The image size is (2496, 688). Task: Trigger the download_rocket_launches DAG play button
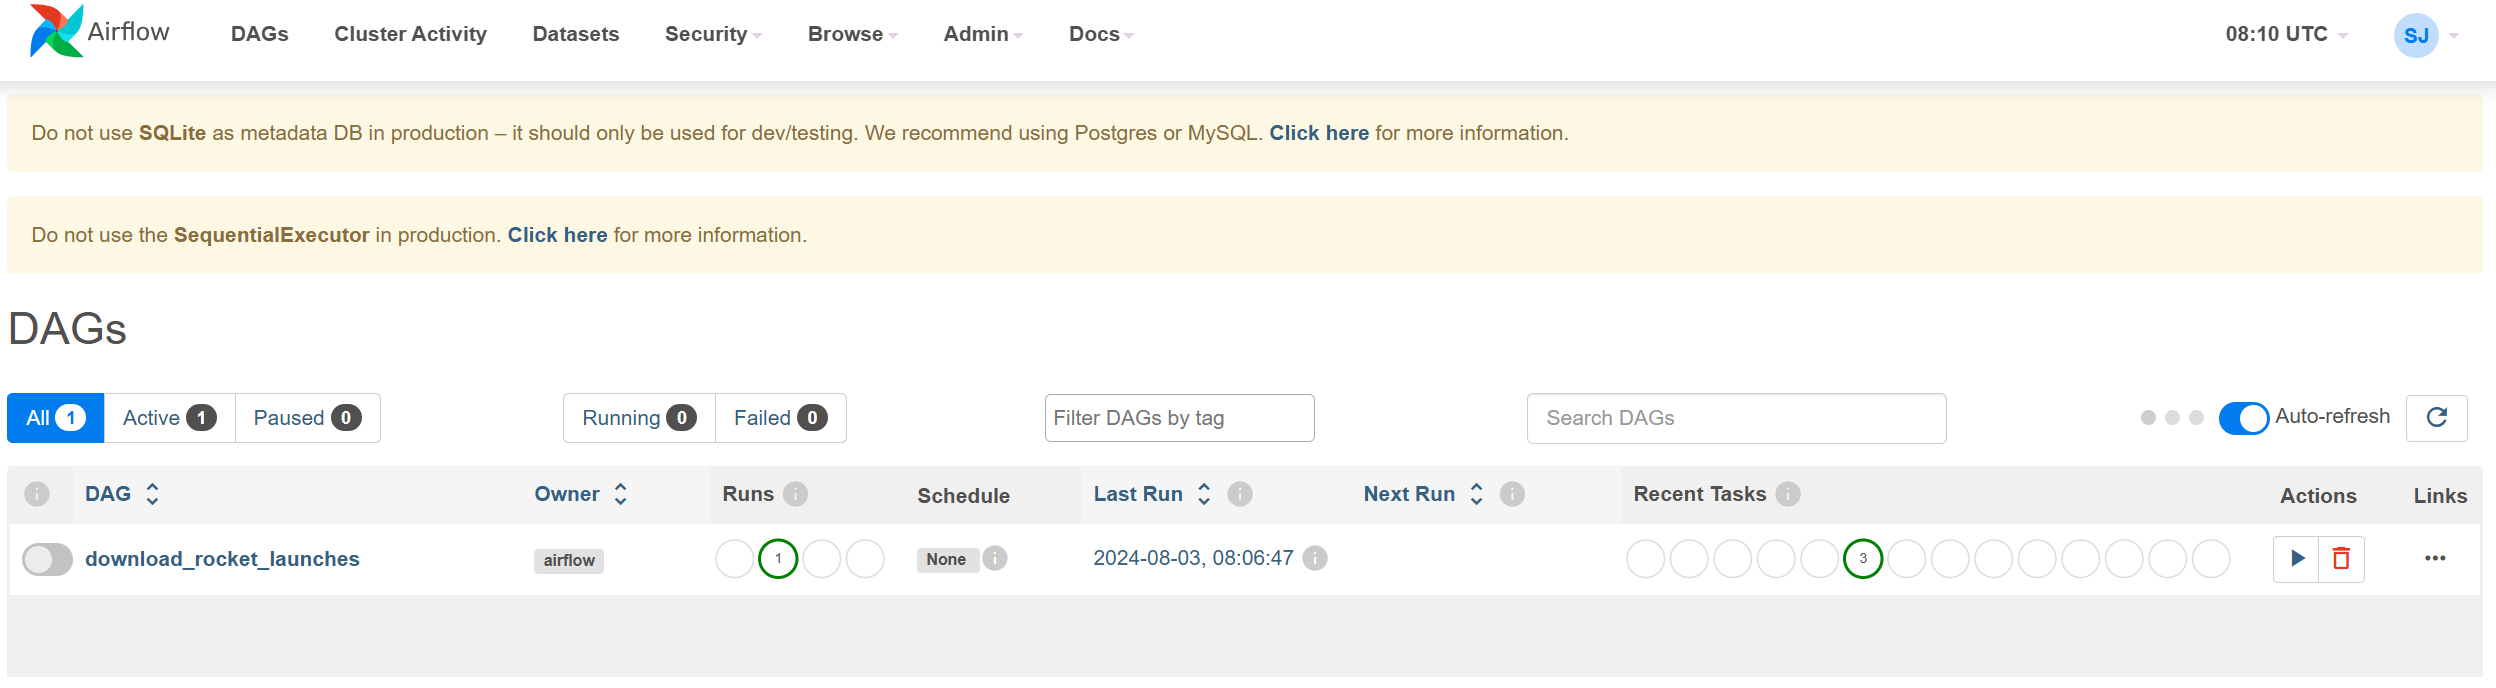pos(2296,559)
